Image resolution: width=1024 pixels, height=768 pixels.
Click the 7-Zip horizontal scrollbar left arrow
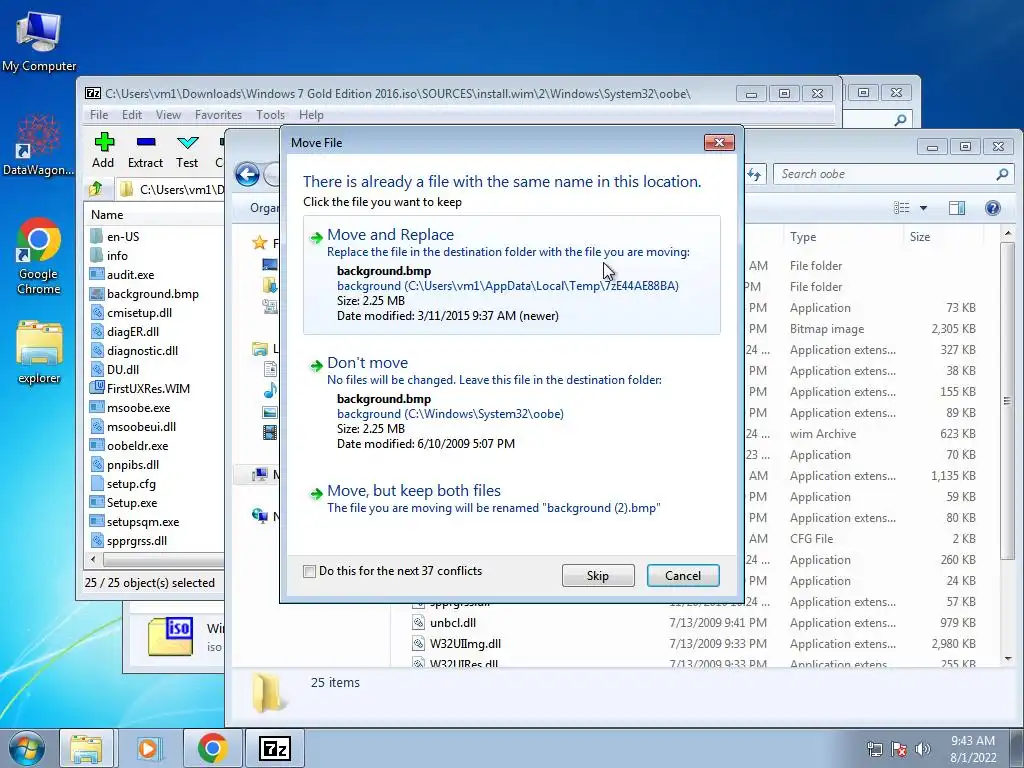[x=93, y=560]
